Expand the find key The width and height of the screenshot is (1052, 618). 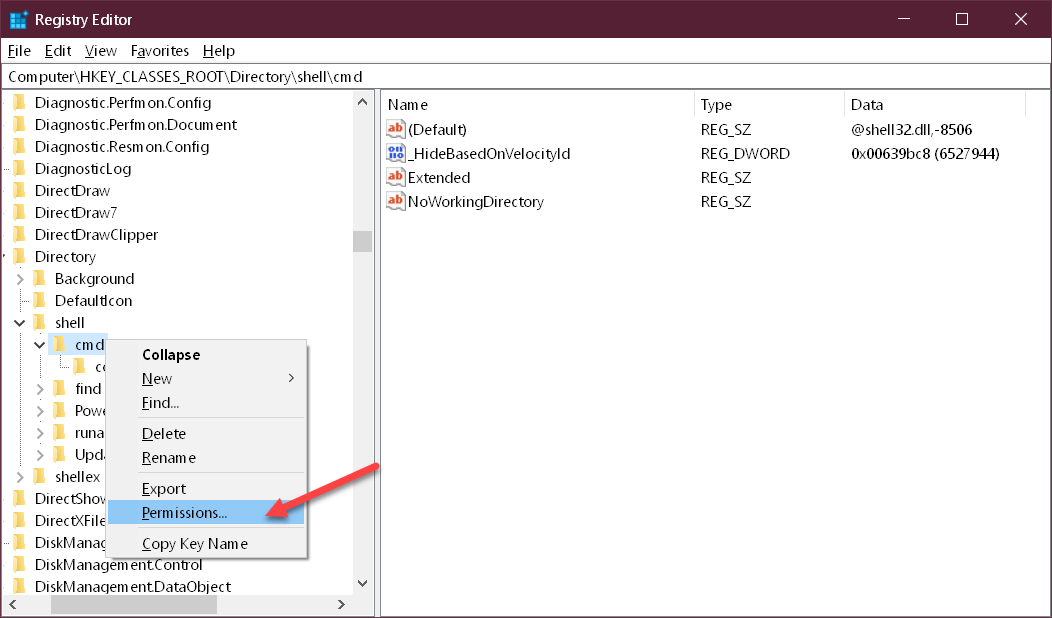40,389
